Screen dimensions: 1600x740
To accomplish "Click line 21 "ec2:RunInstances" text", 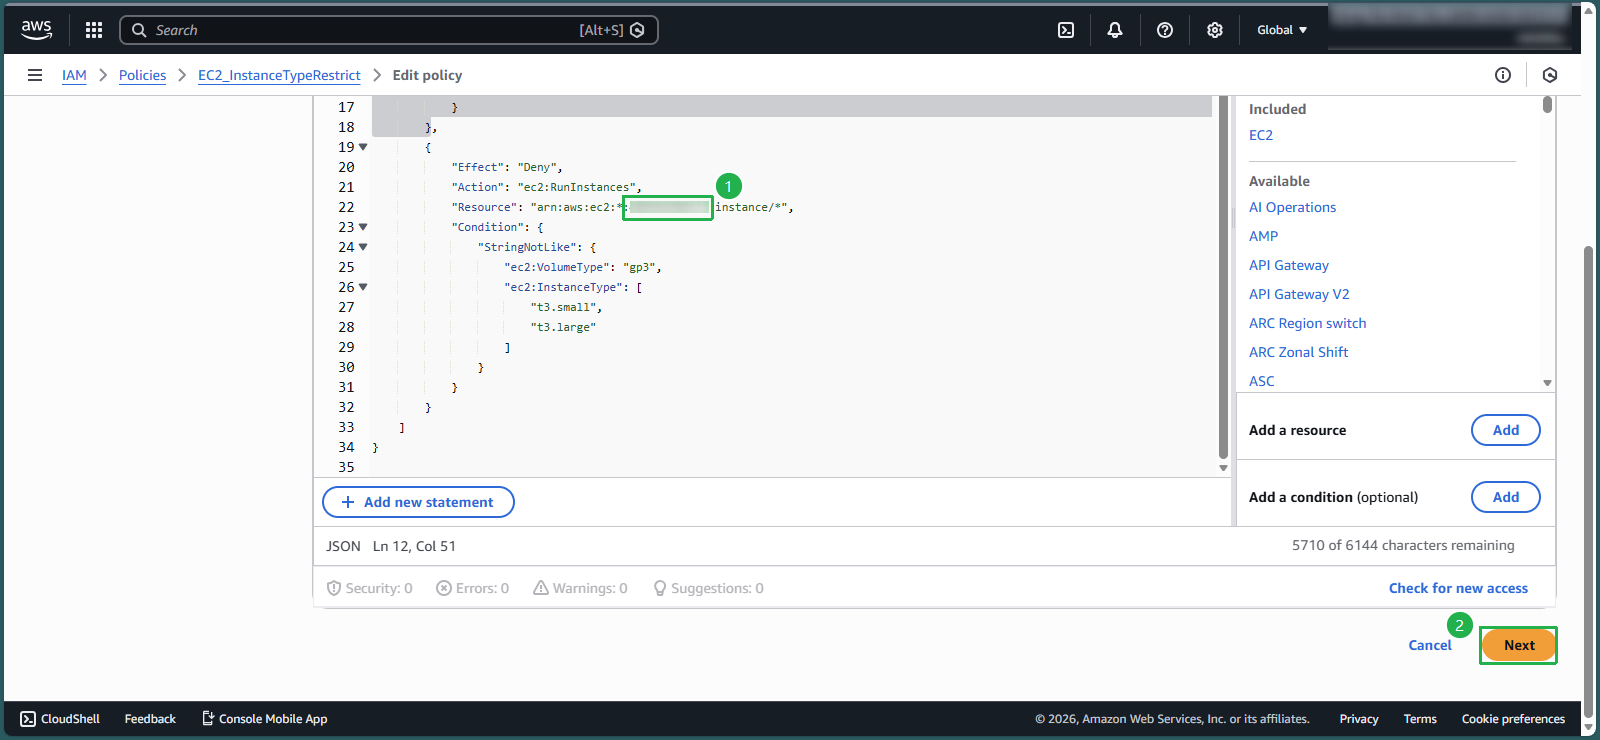I will 576,187.
